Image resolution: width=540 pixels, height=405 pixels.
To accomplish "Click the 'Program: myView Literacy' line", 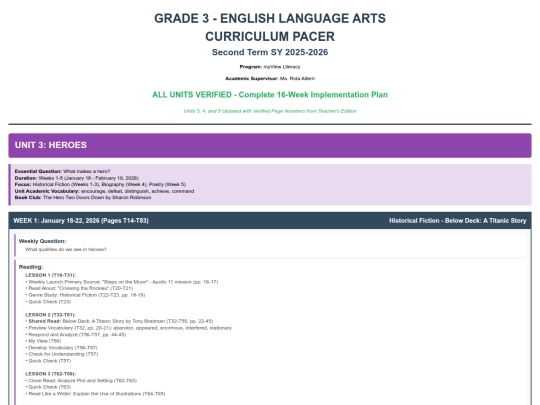I will coord(270,67).
